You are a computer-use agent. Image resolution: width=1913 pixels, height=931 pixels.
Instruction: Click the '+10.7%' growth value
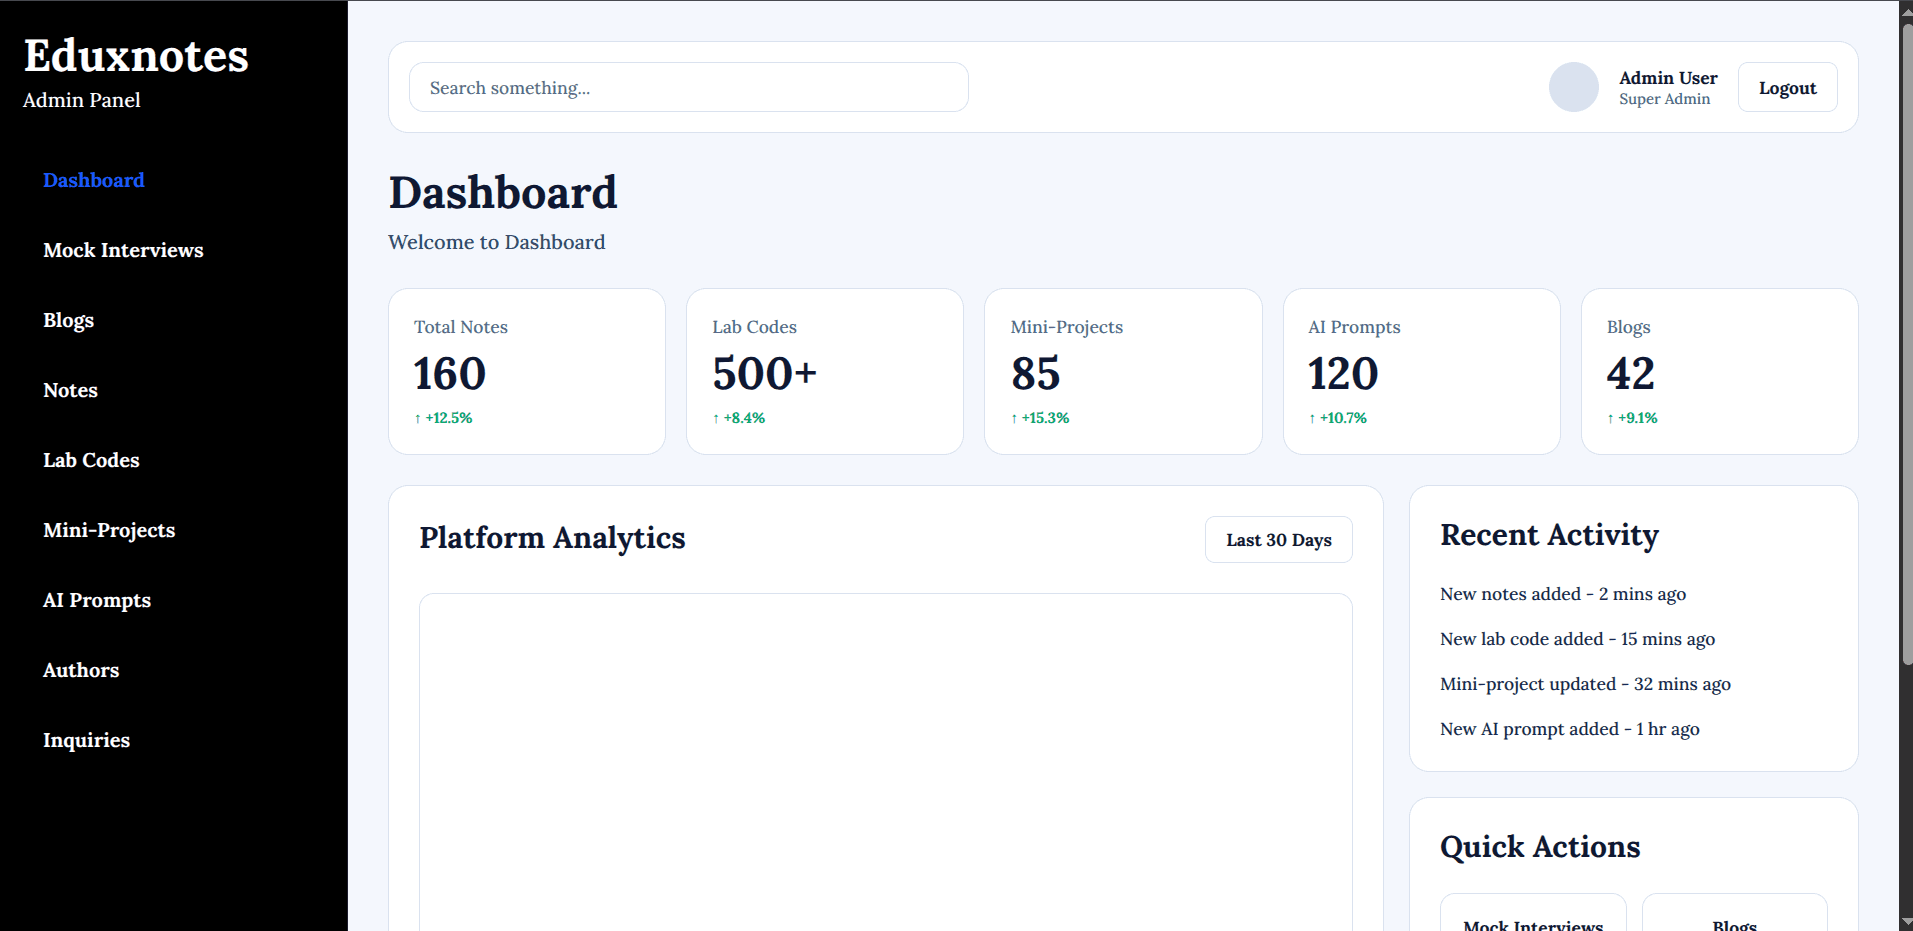(1343, 418)
